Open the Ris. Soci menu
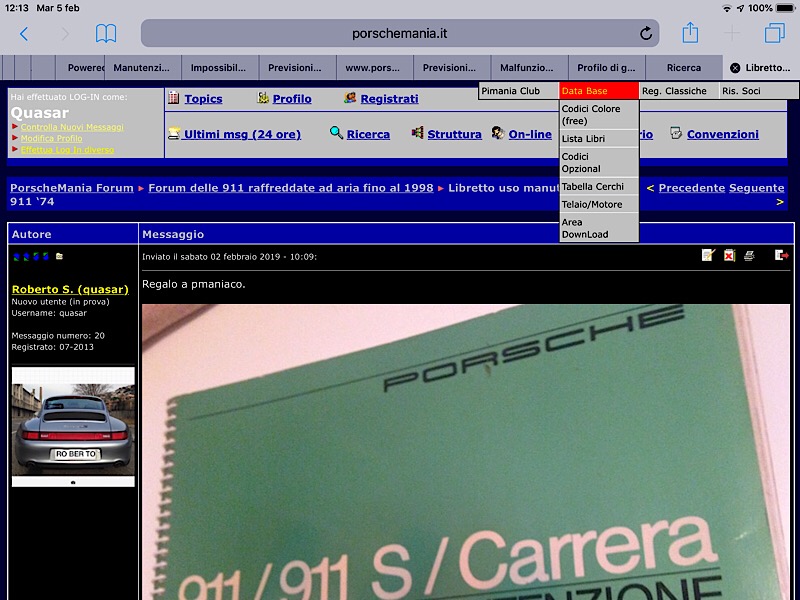800x600 pixels. point(759,91)
